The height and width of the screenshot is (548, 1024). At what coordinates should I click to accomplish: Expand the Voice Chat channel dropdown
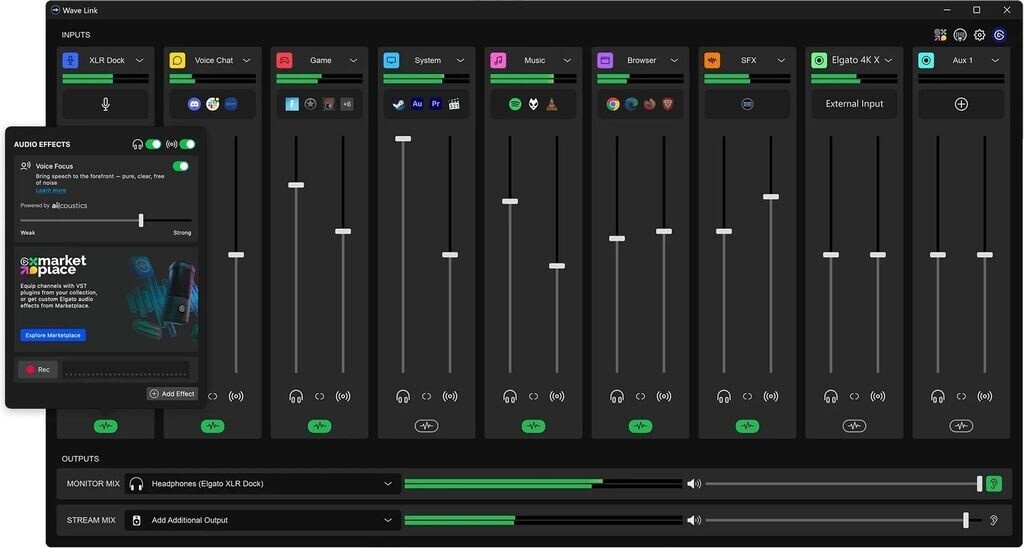point(247,61)
